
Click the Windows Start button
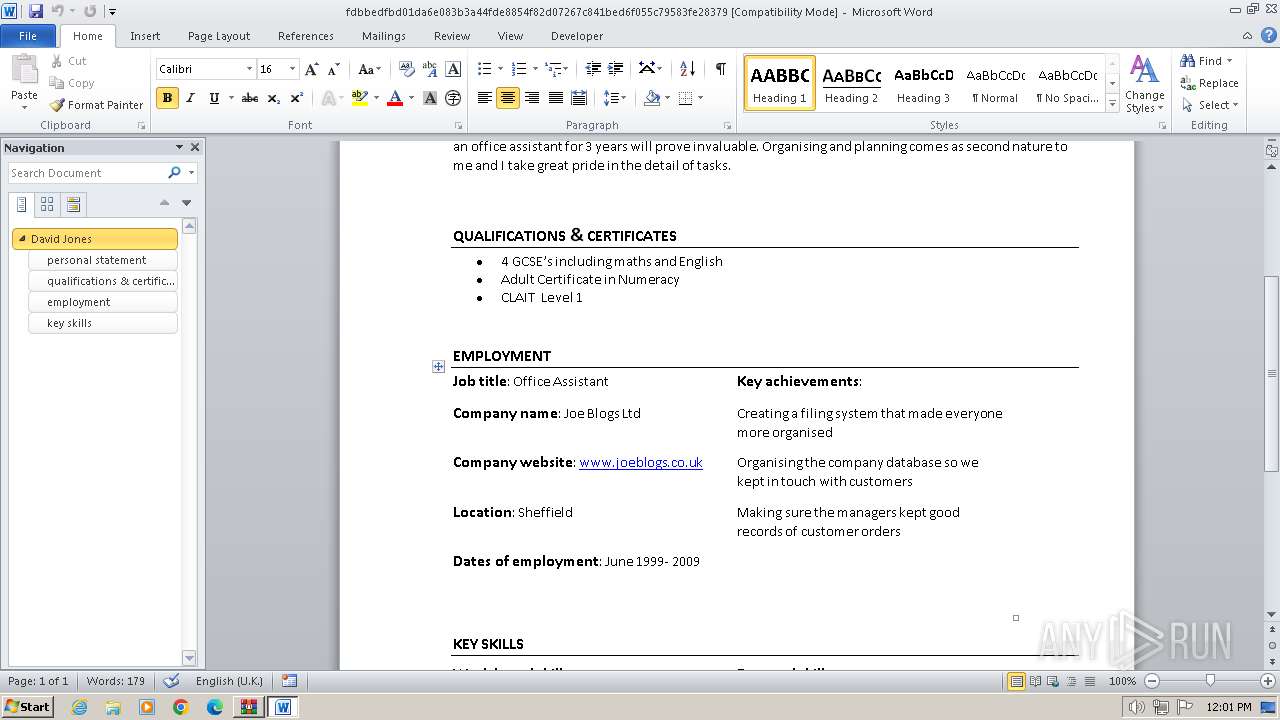tap(28, 707)
